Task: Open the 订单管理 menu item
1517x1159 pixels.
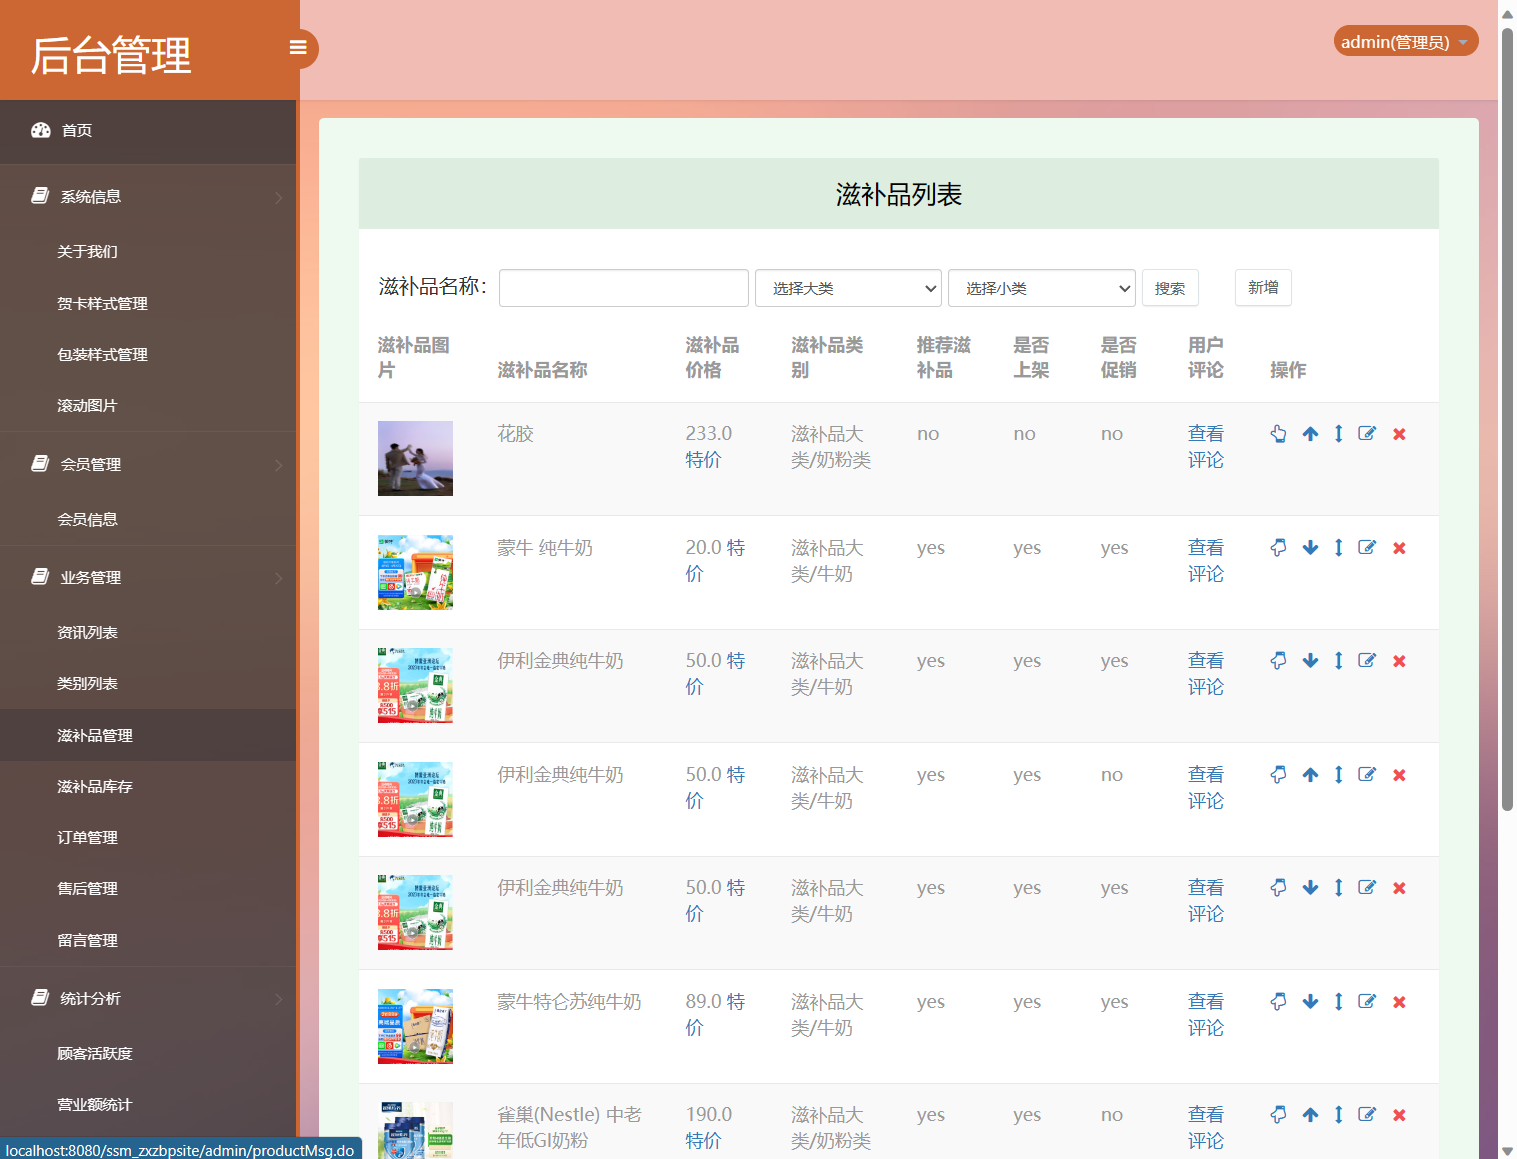Action: [x=87, y=837]
